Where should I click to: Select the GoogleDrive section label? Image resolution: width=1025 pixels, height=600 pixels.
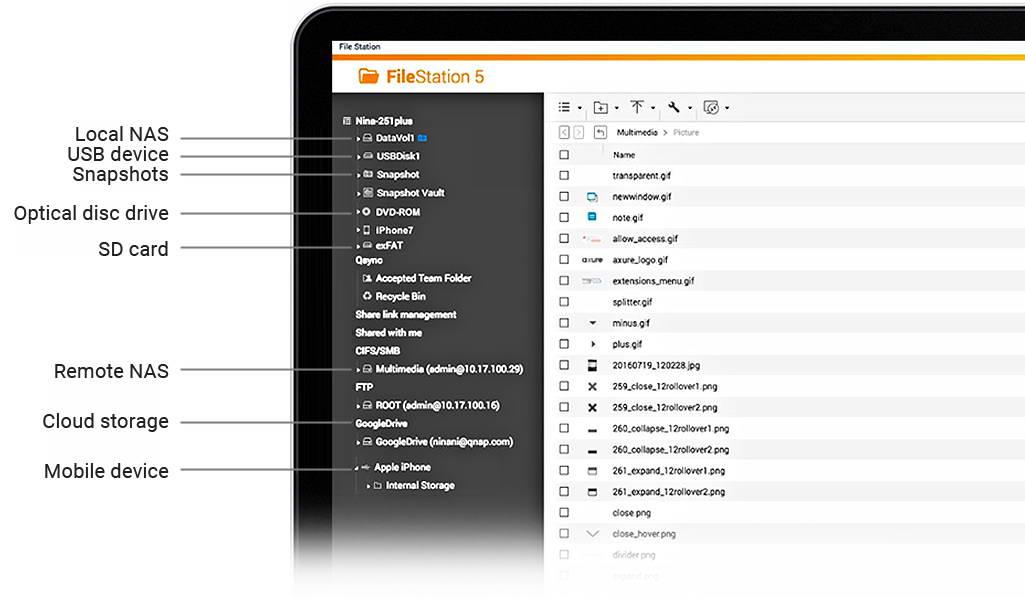381,424
